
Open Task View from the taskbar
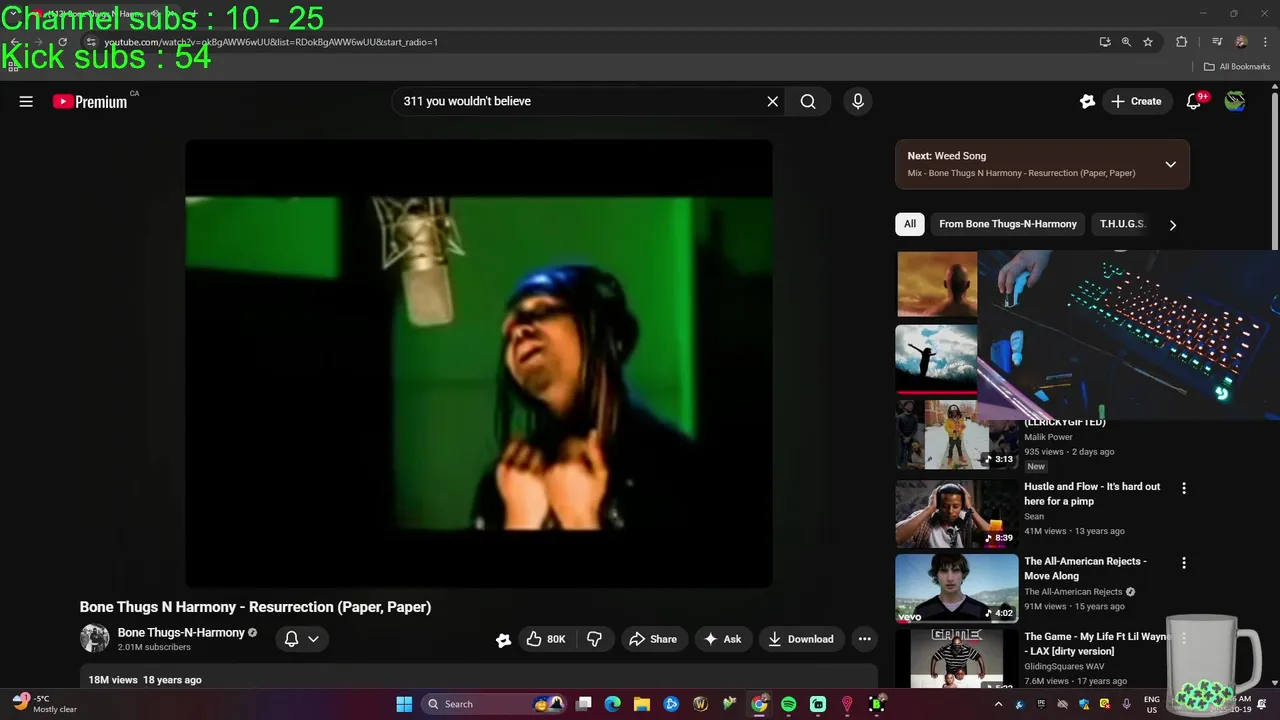click(x=584, y=704)
